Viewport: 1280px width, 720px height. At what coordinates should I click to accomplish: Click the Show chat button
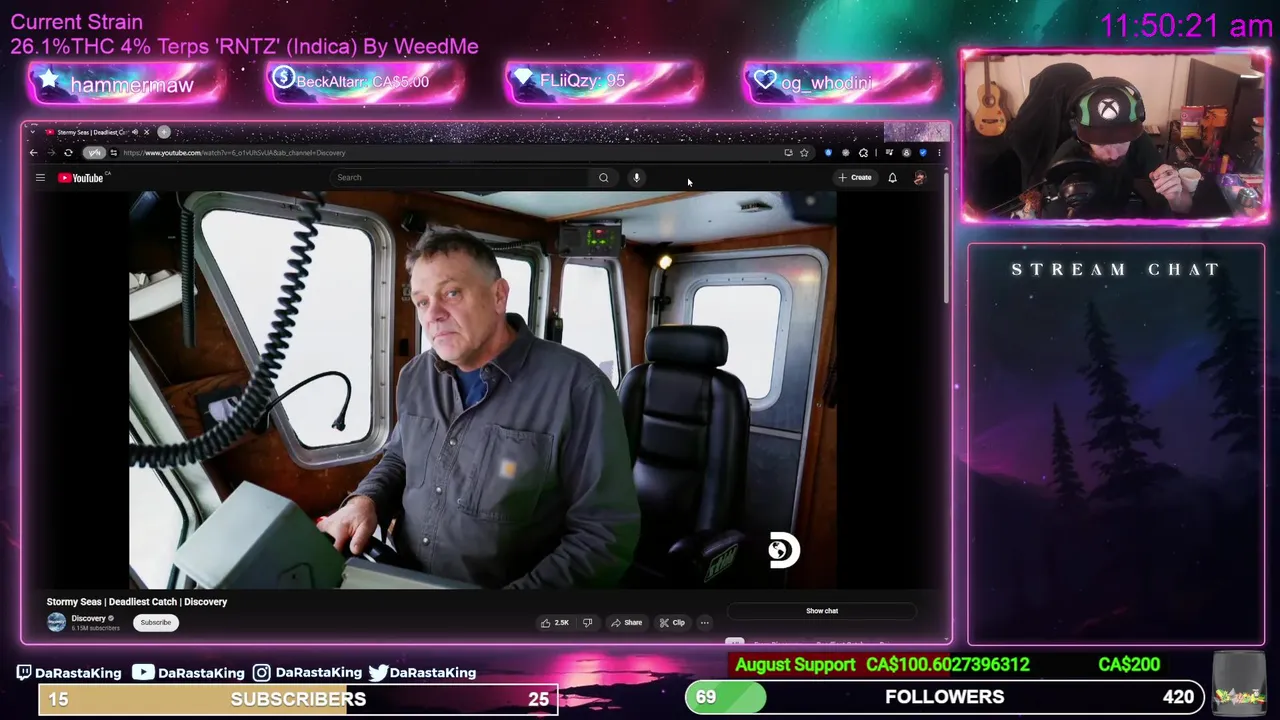(822, 611)
